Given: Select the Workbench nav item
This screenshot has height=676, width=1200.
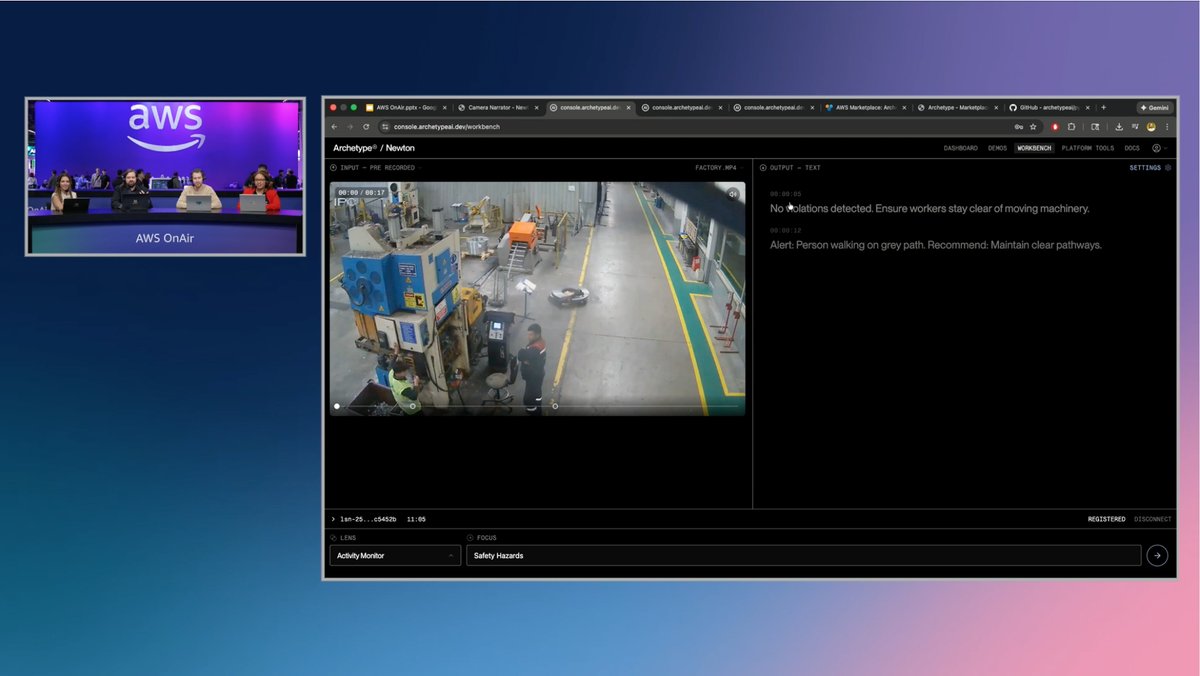Looking at the screenshot, I should 1035,148.
